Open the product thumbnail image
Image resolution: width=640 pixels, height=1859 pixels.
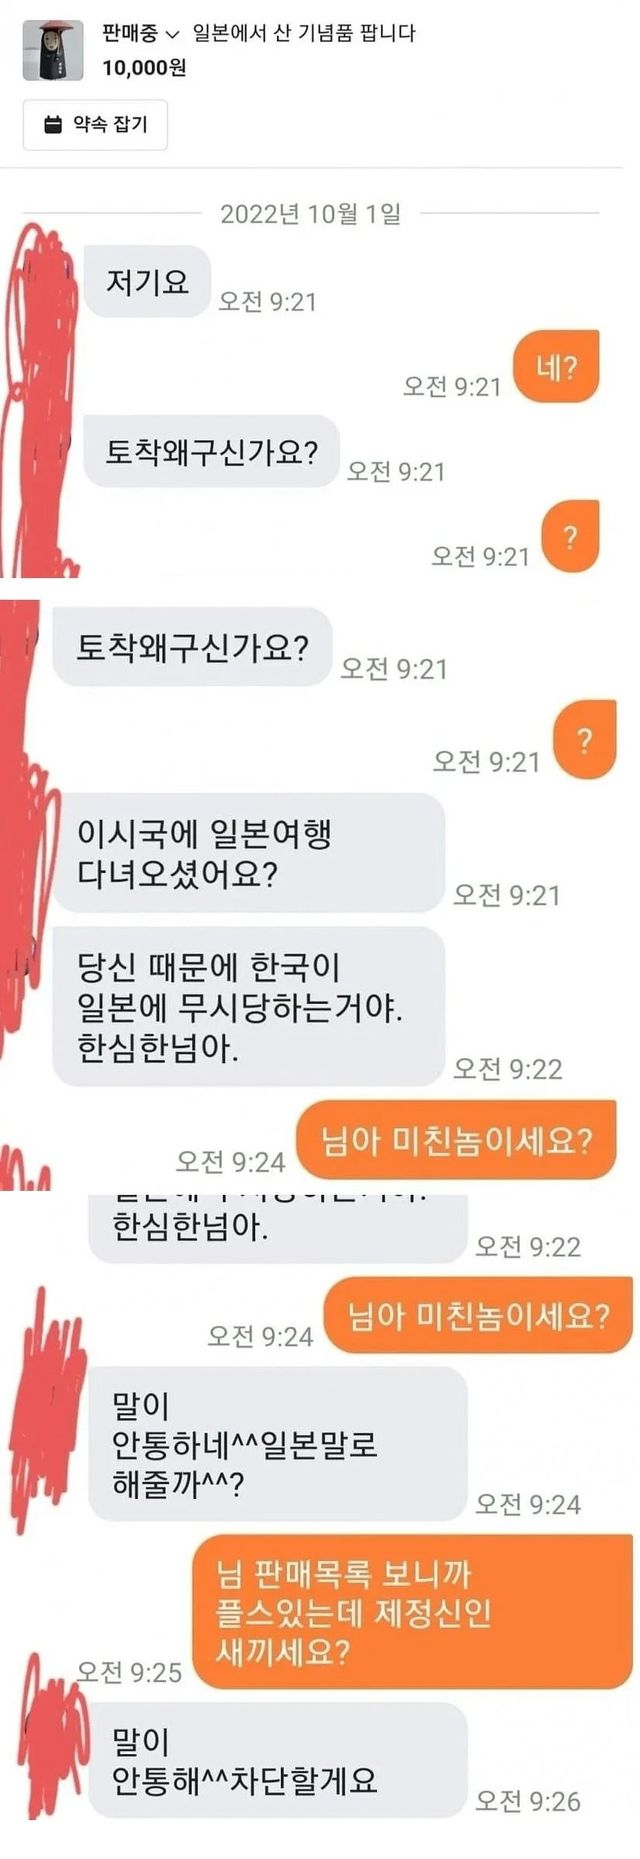(x=53, y=50)
